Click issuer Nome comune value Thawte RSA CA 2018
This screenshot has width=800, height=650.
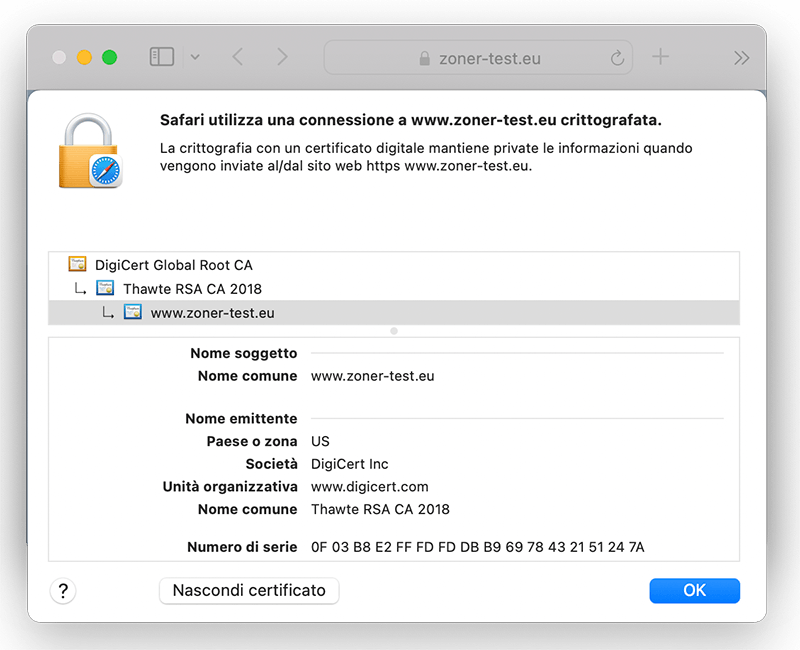click(x=380, y=509)
